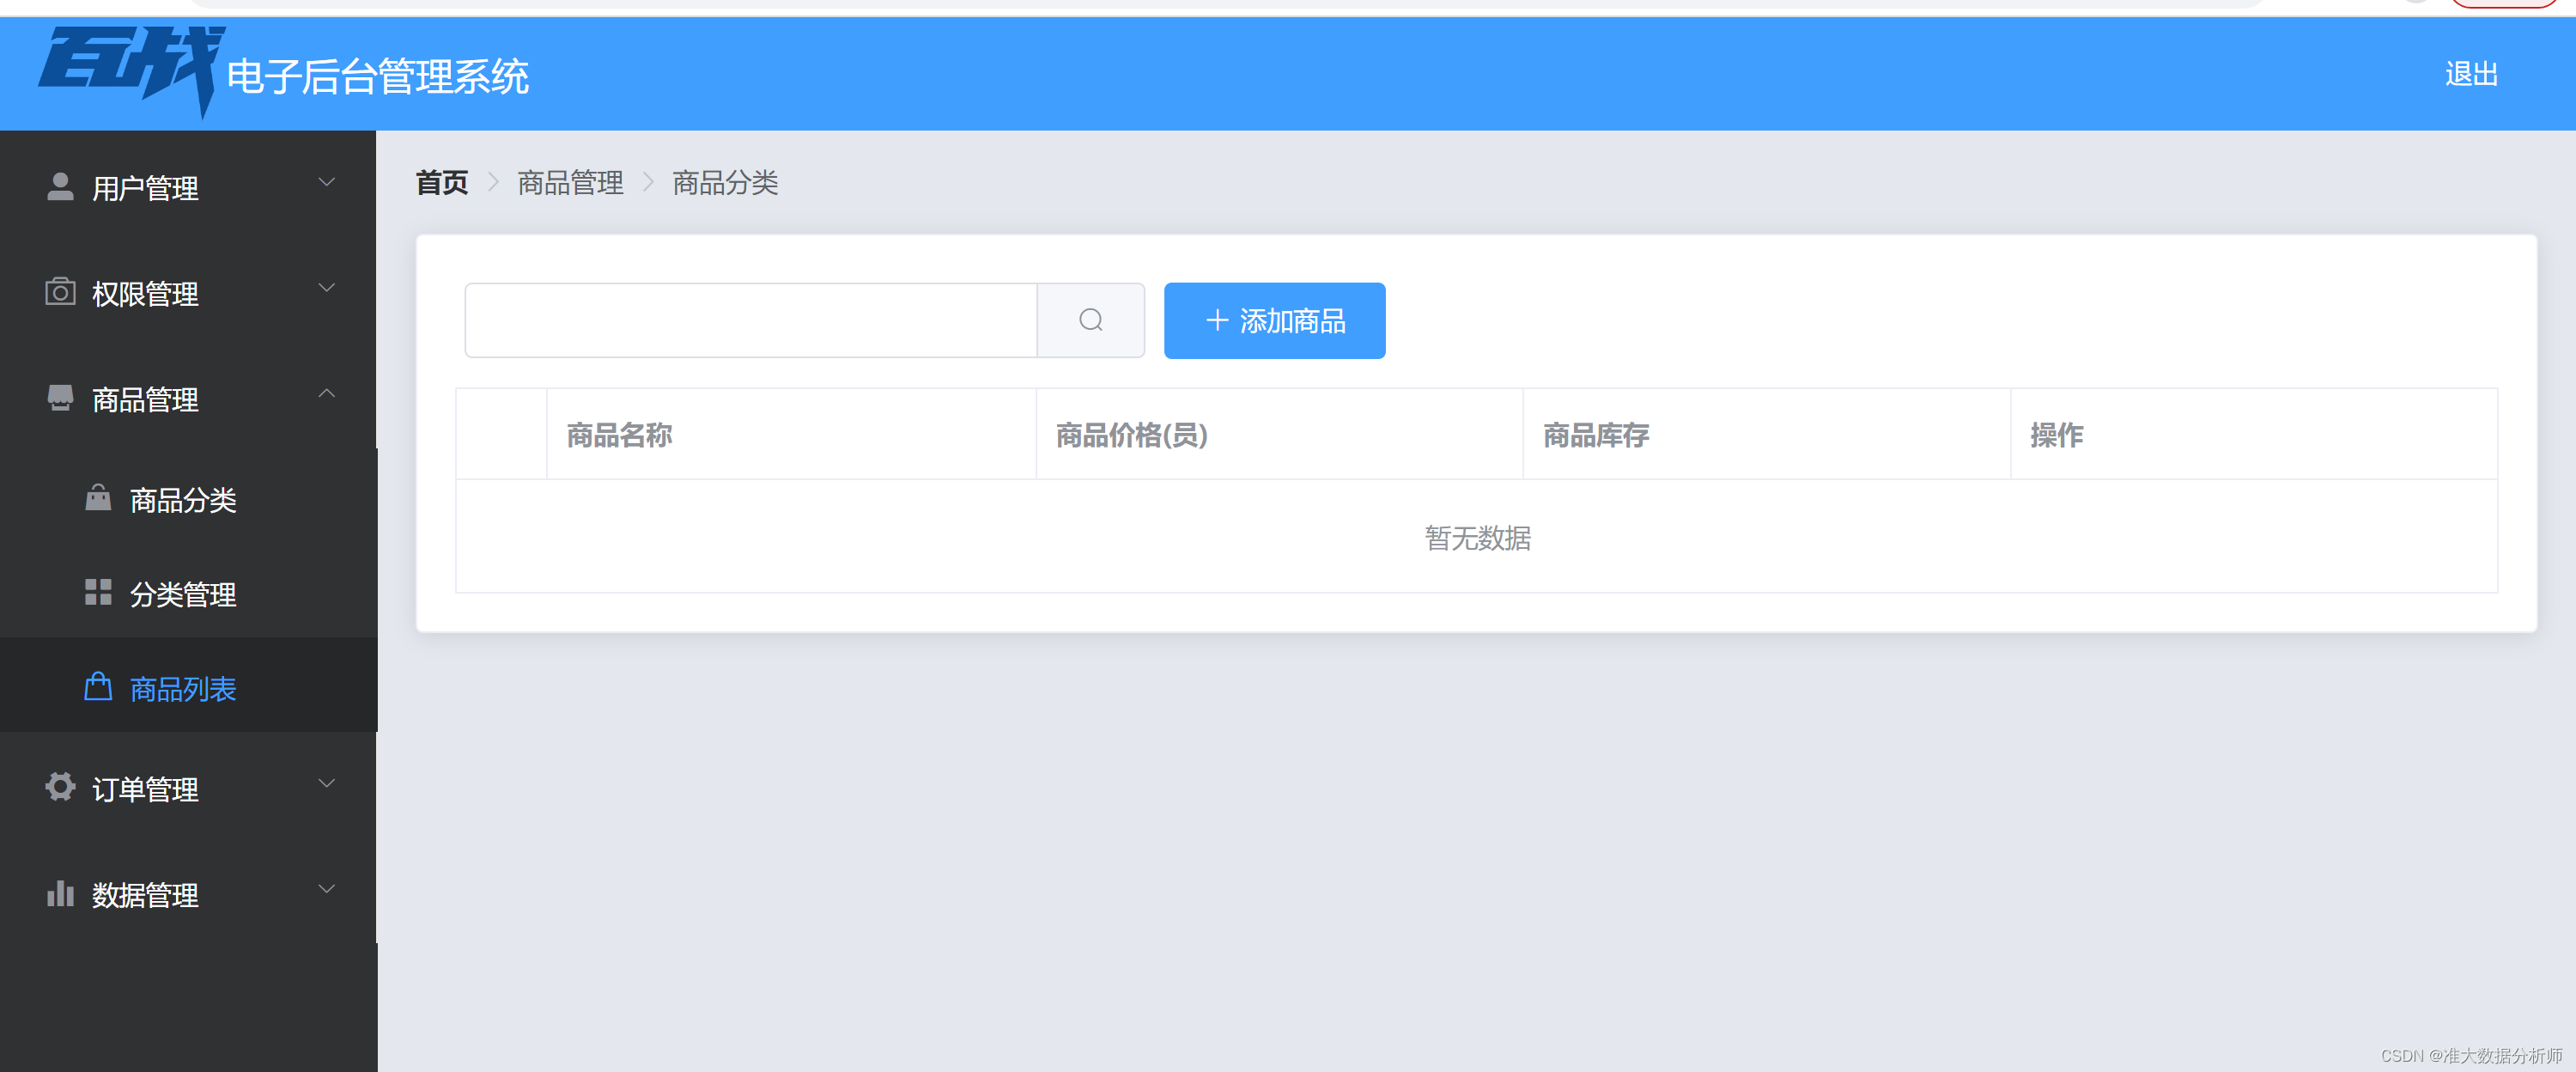Expand the 用户管理 menu chevron
This screenshot has height=1072, width=2576.
tap(326, 183)
